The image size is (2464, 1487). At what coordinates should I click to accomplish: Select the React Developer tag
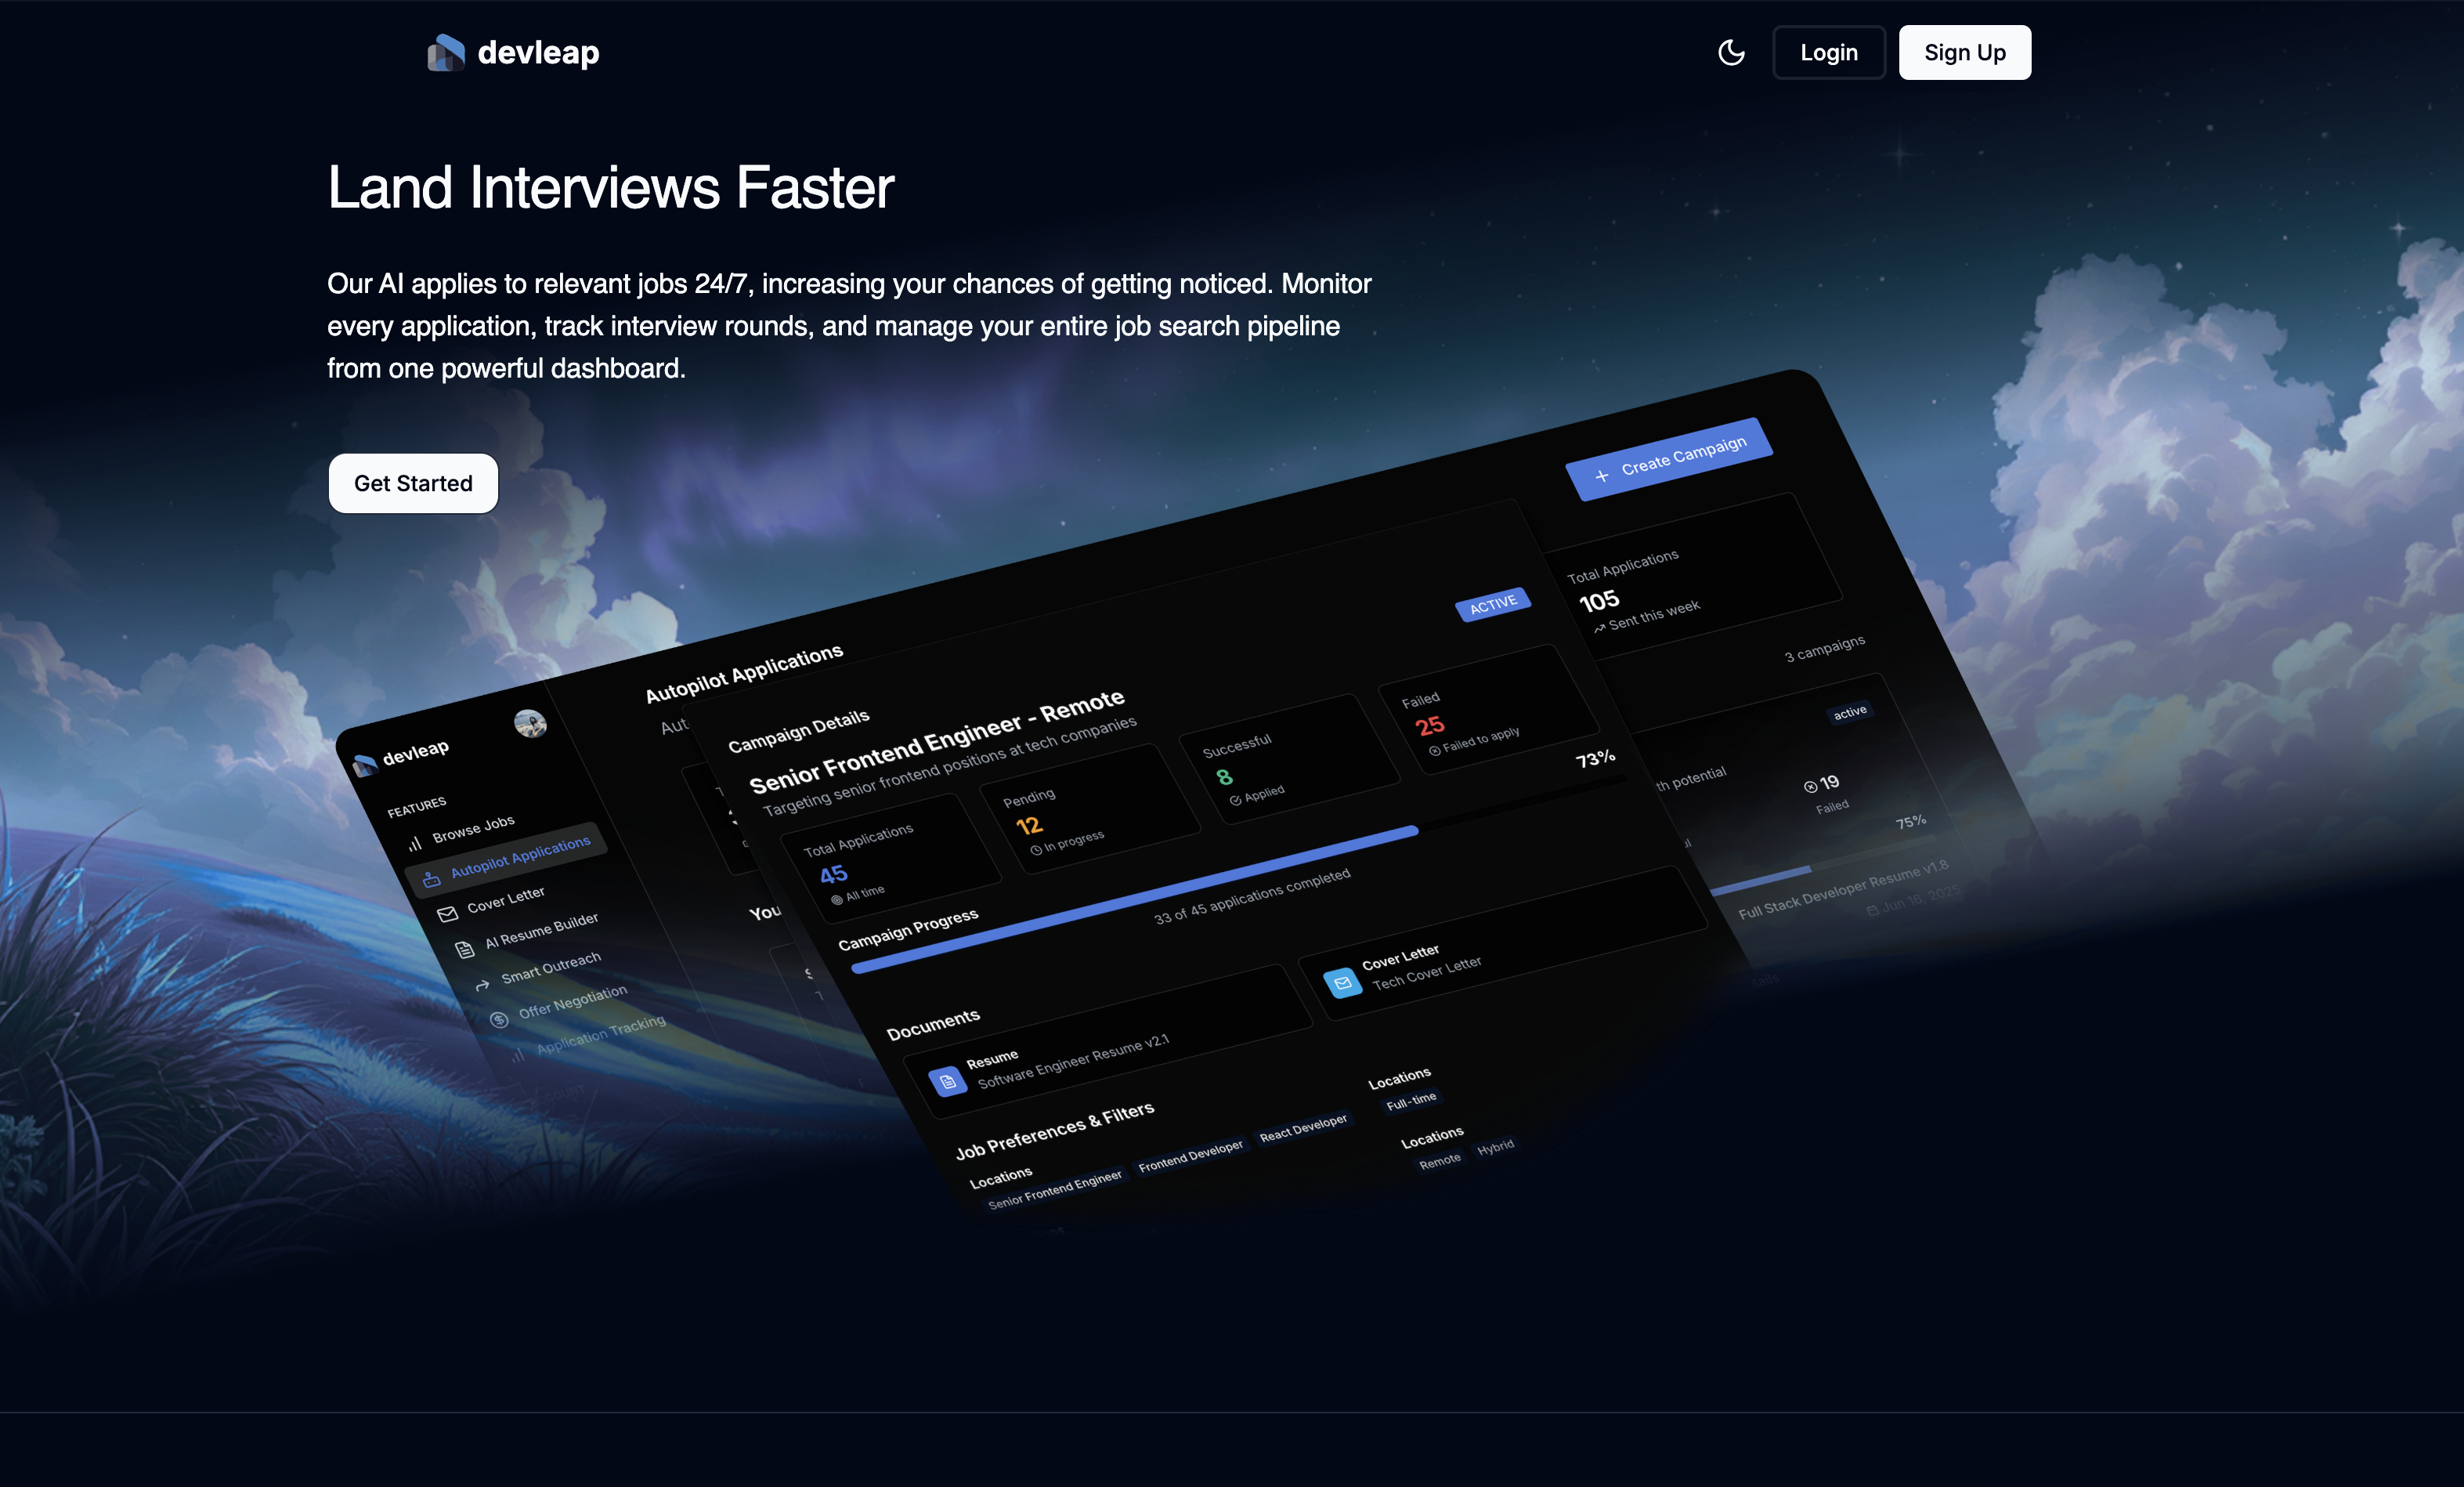1303,1128
